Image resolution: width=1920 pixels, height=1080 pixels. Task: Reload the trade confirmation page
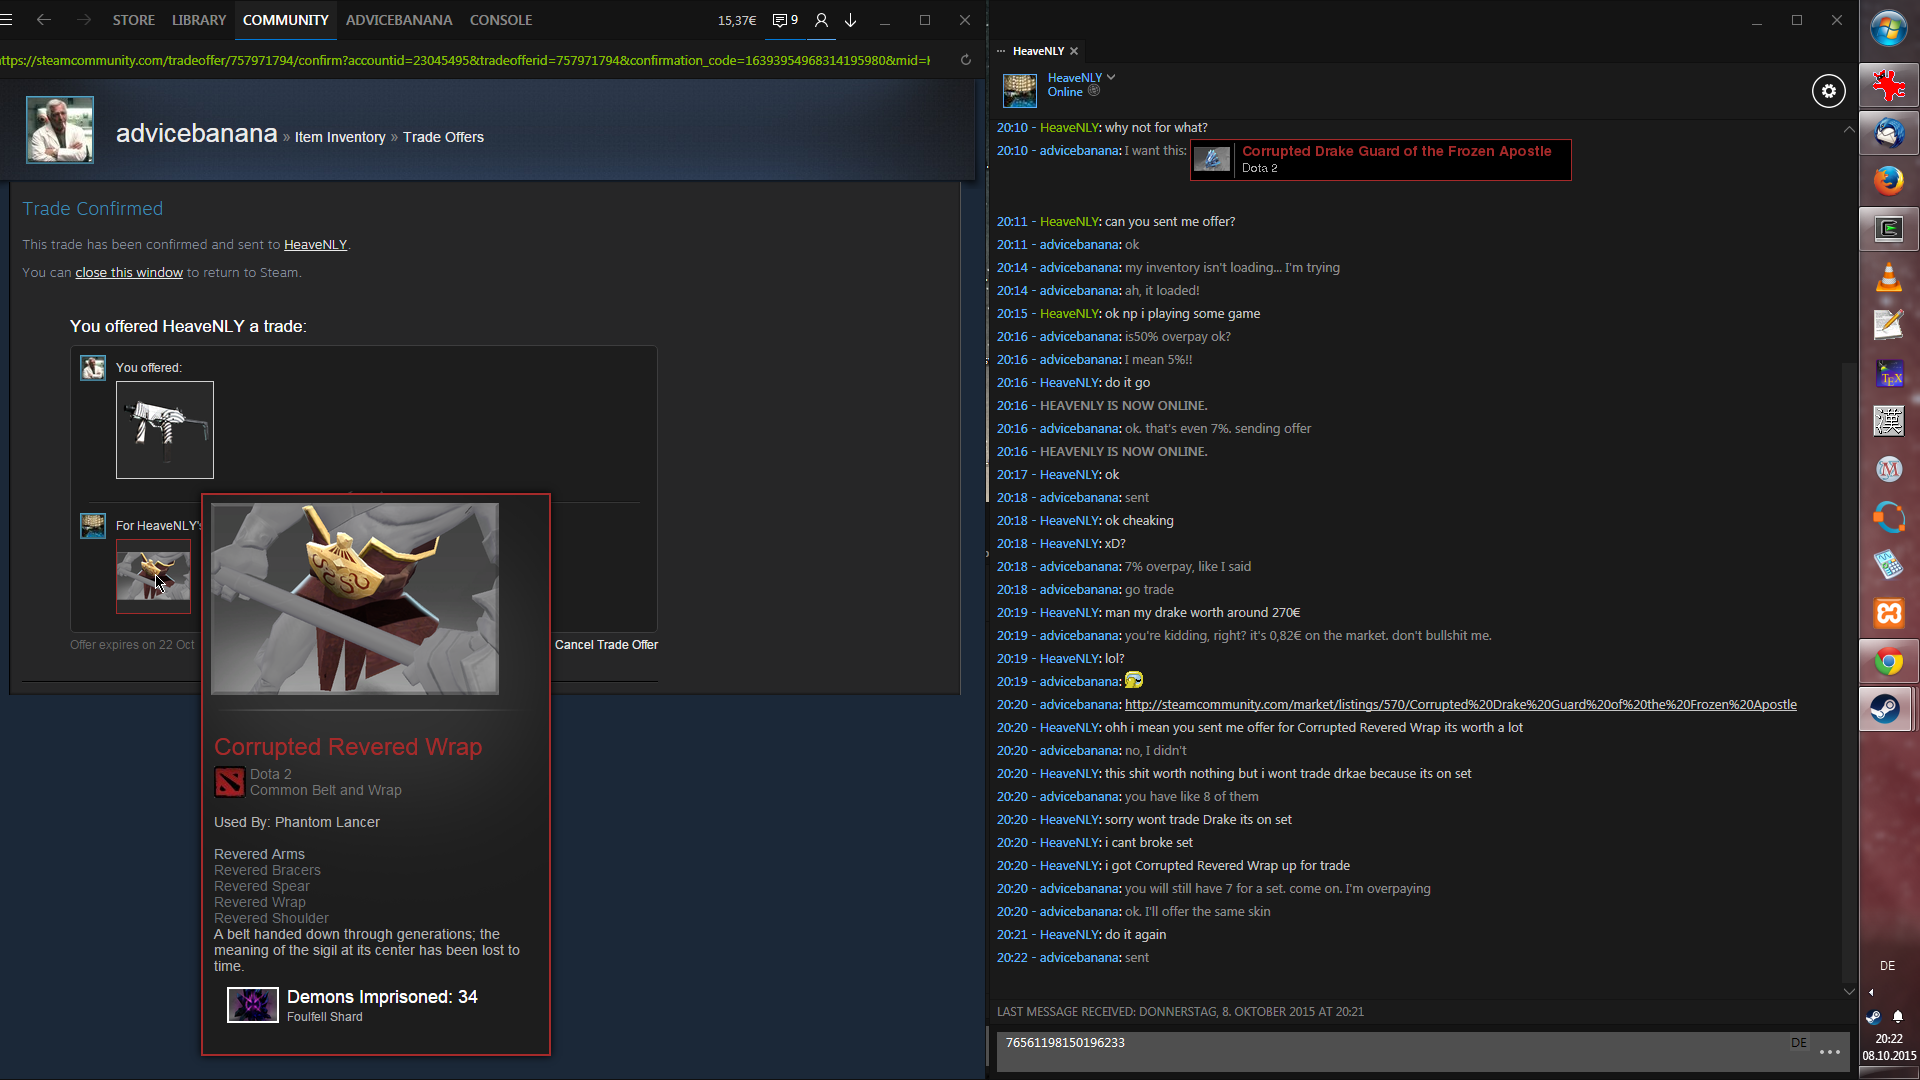pyautogui.click(x=965, y=60)
